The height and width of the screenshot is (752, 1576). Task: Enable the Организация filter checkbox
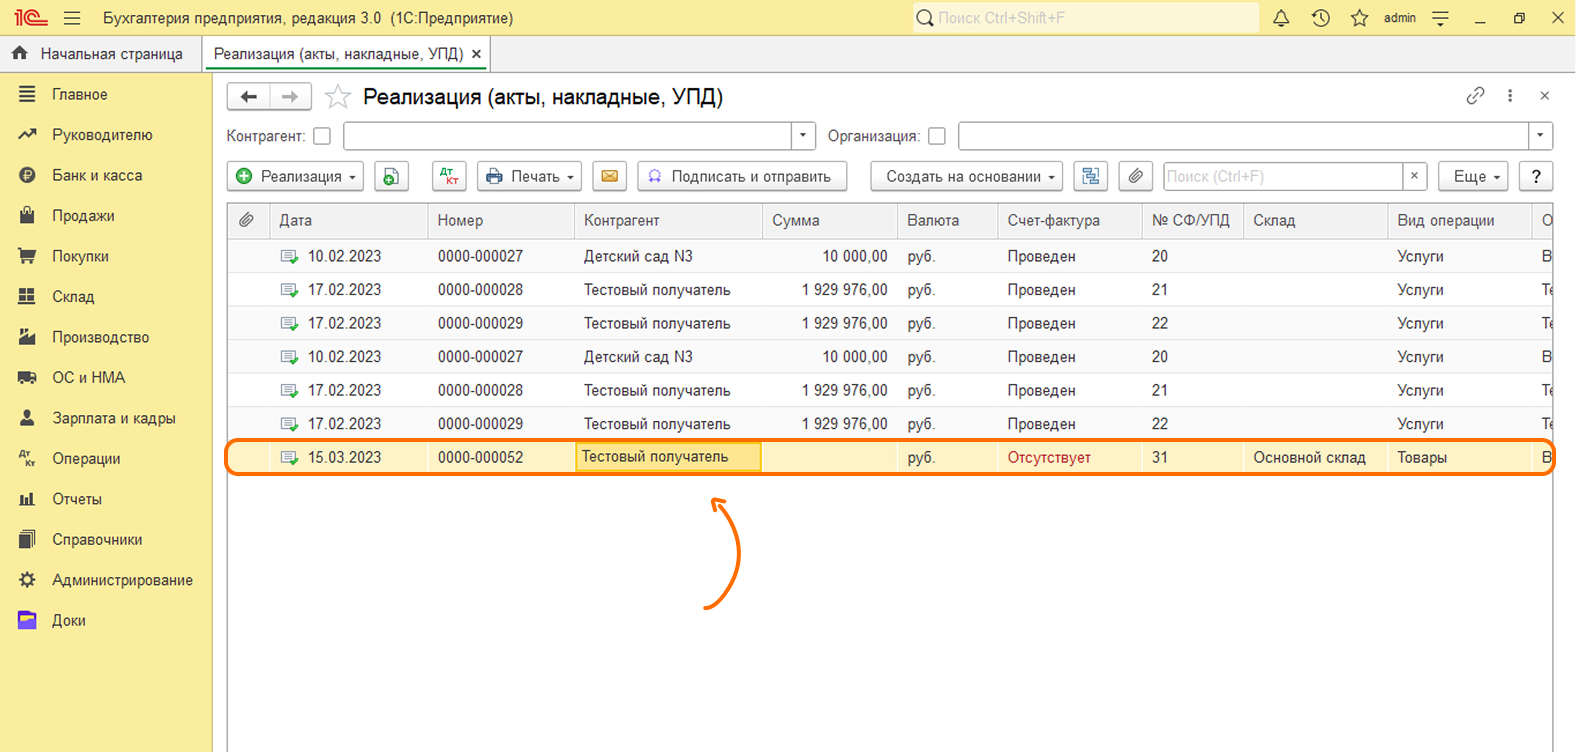(937, 136)
